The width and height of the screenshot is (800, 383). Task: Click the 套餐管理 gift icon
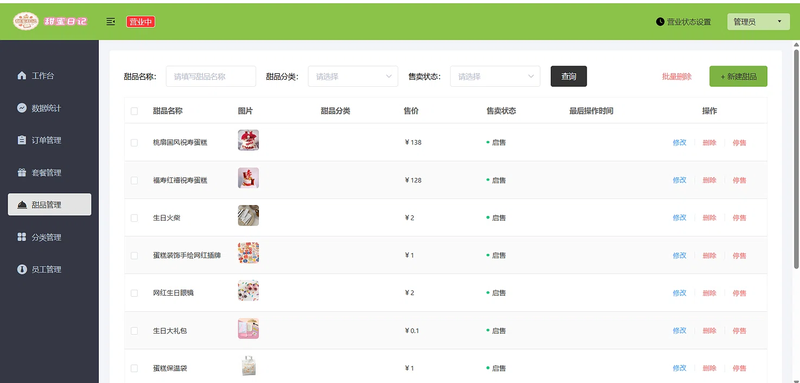21,172
